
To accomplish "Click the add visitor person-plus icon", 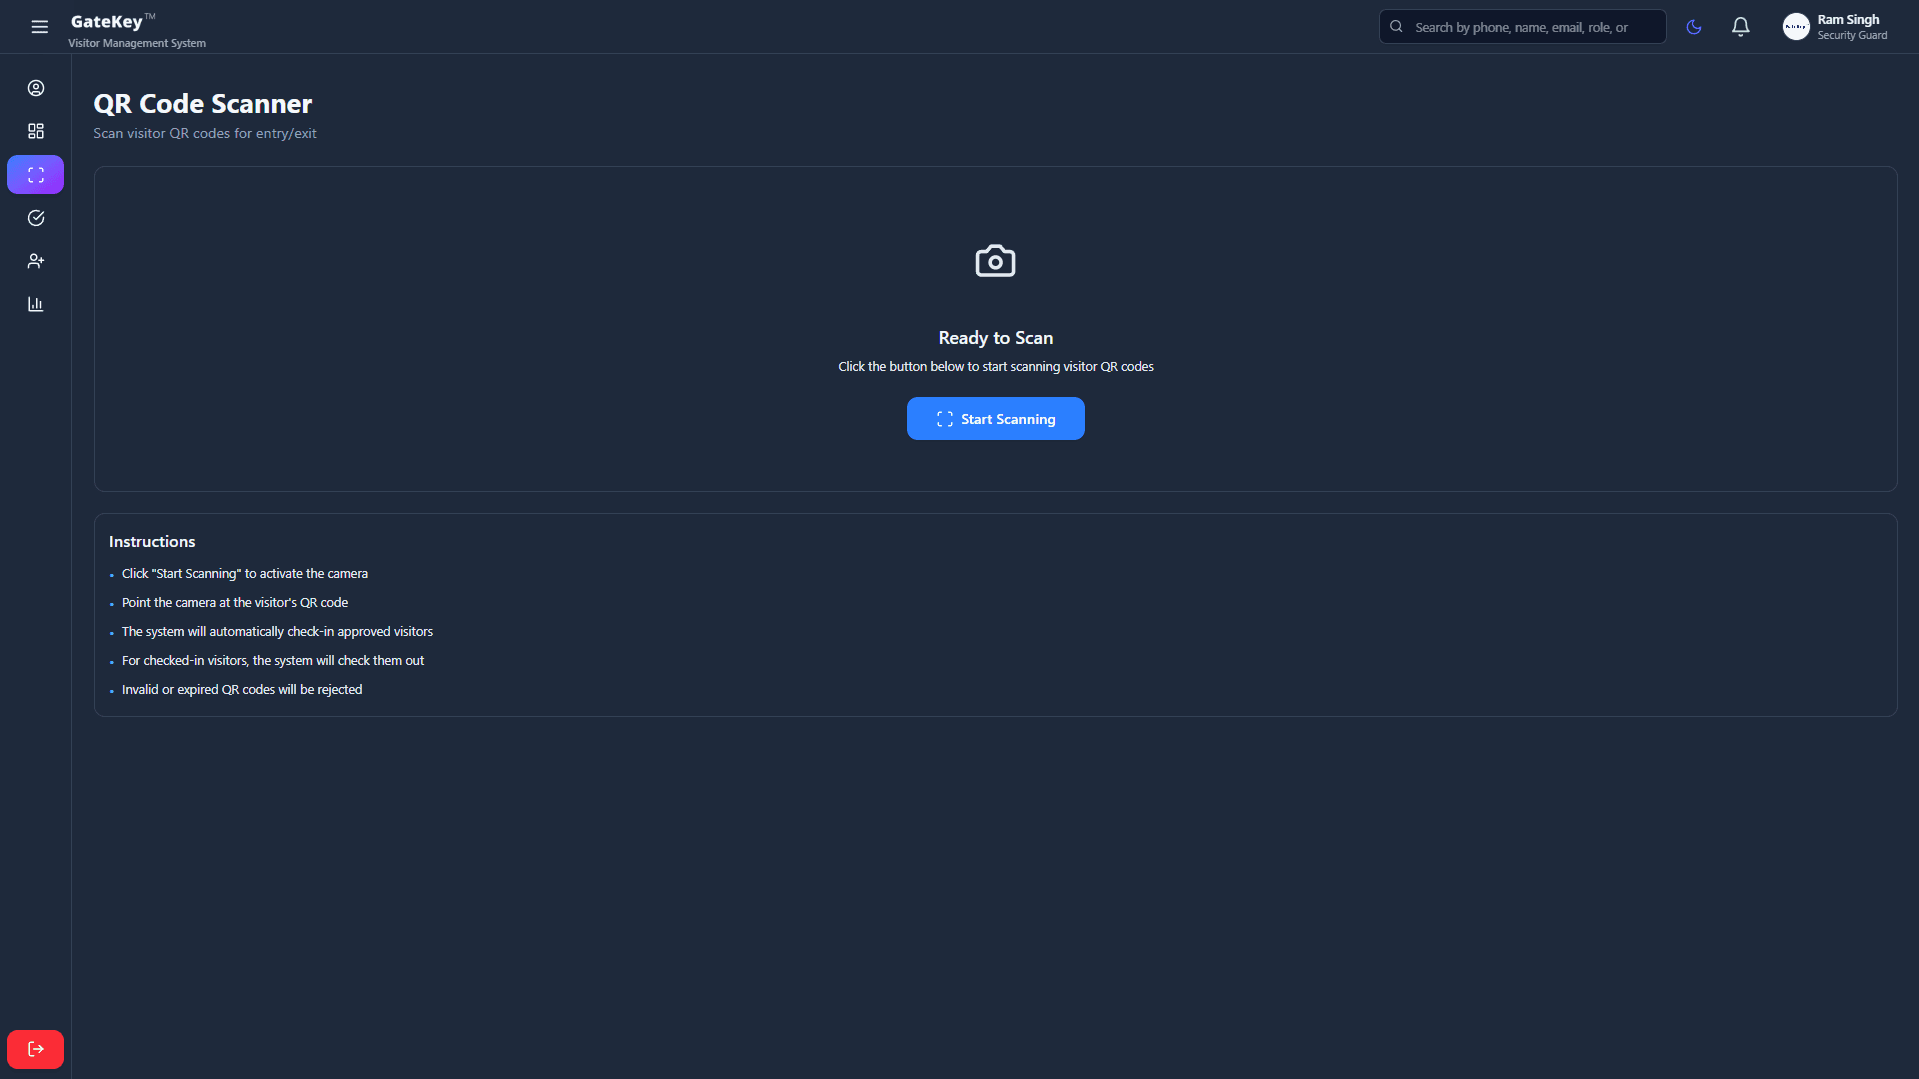I will point(36,261).
